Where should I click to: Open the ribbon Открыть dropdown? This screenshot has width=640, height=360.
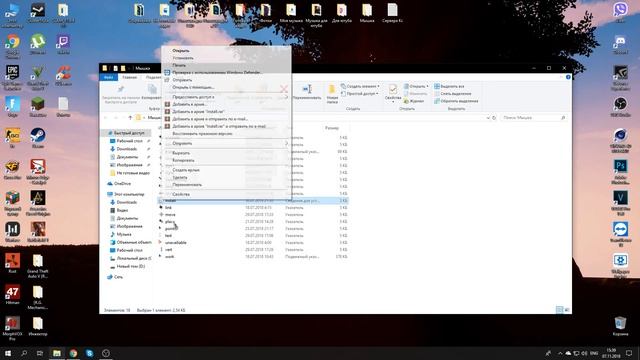pos(416,87)
